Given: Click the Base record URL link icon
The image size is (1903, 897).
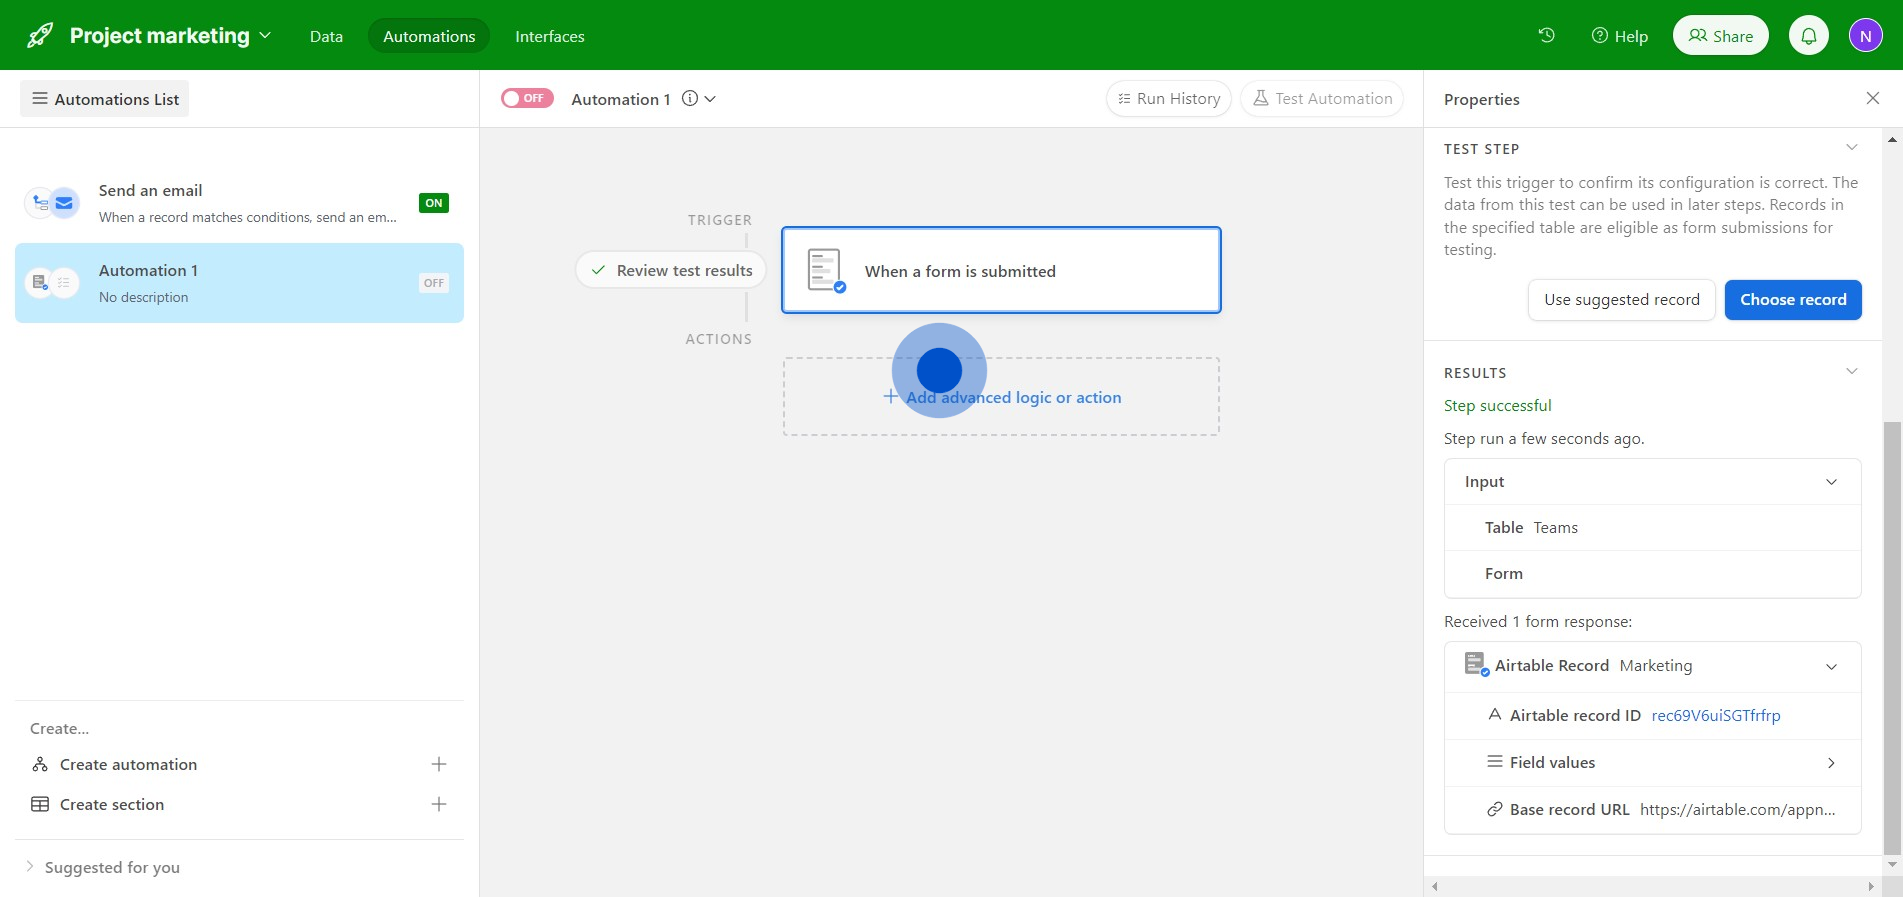Looking at the screenshot, I should click(1495, 809).
